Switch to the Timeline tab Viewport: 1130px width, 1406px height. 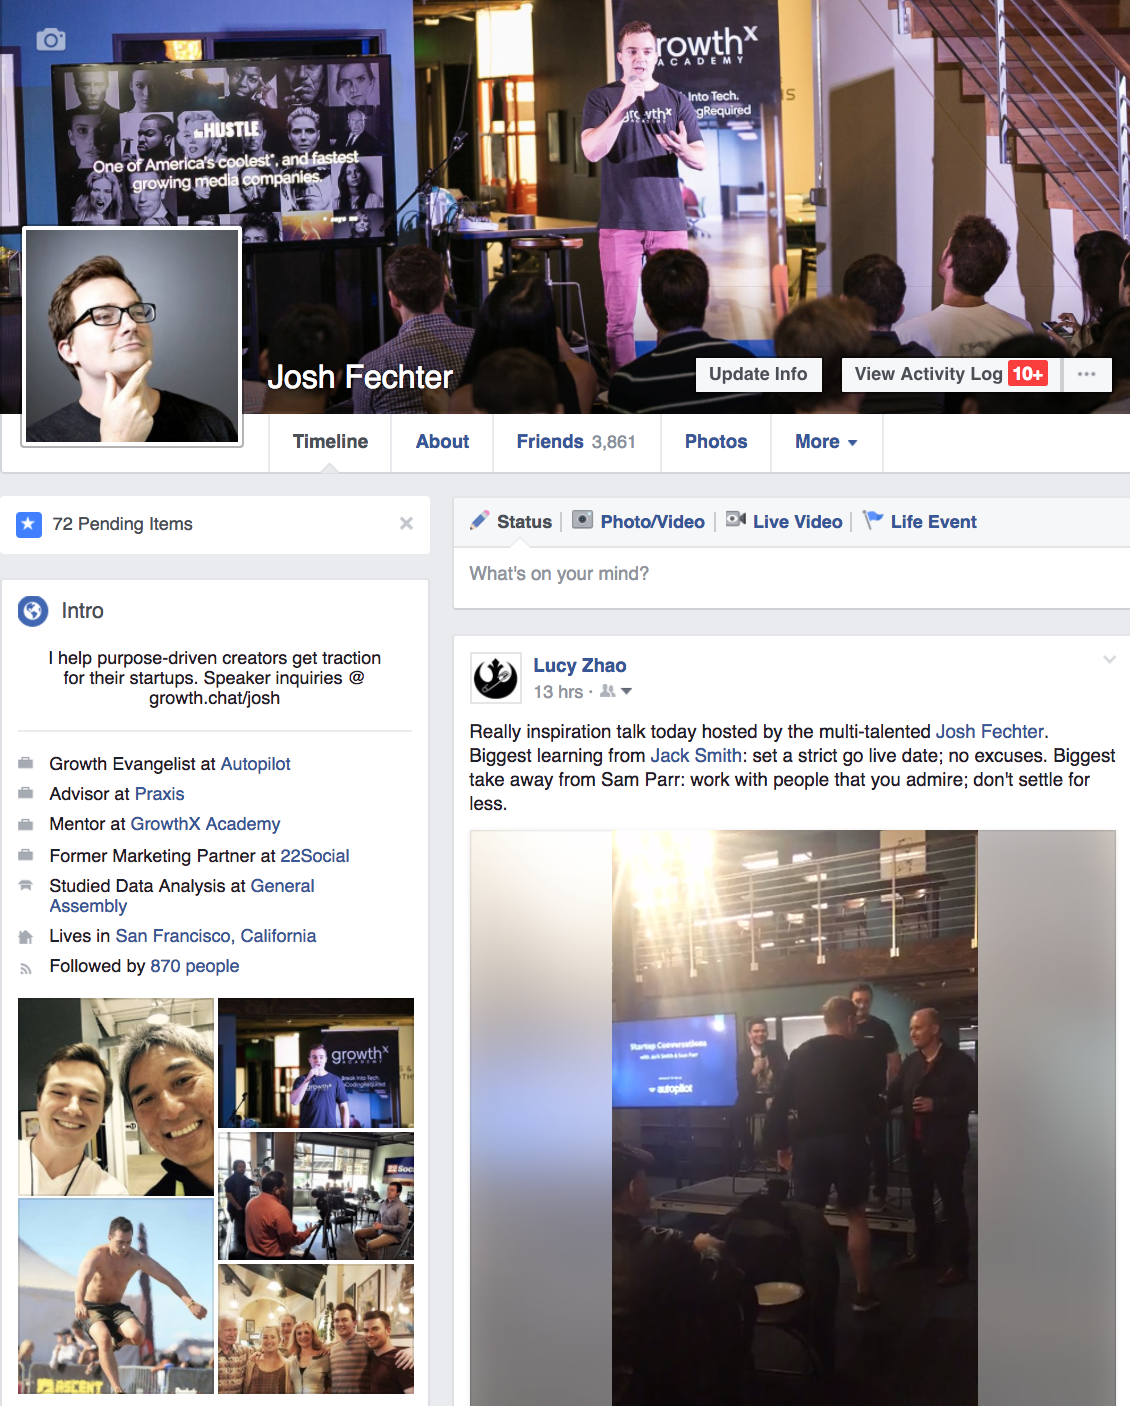click(x=330, y=442)
